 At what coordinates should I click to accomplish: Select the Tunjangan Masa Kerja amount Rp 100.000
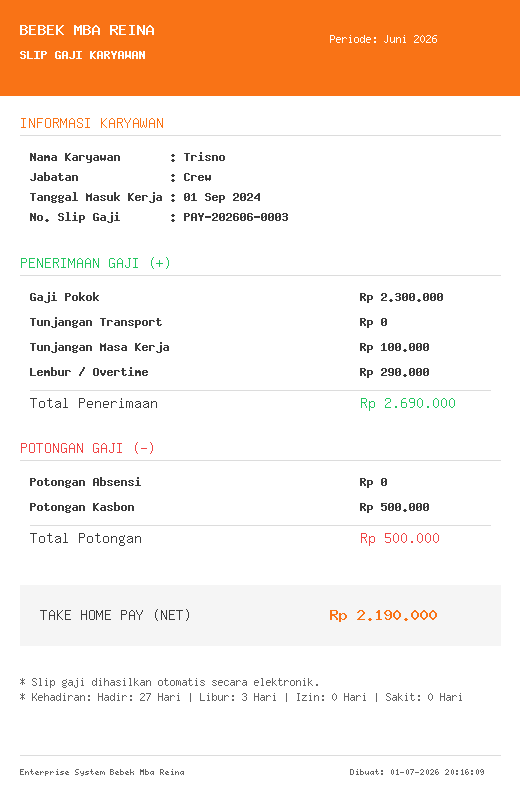394,347
